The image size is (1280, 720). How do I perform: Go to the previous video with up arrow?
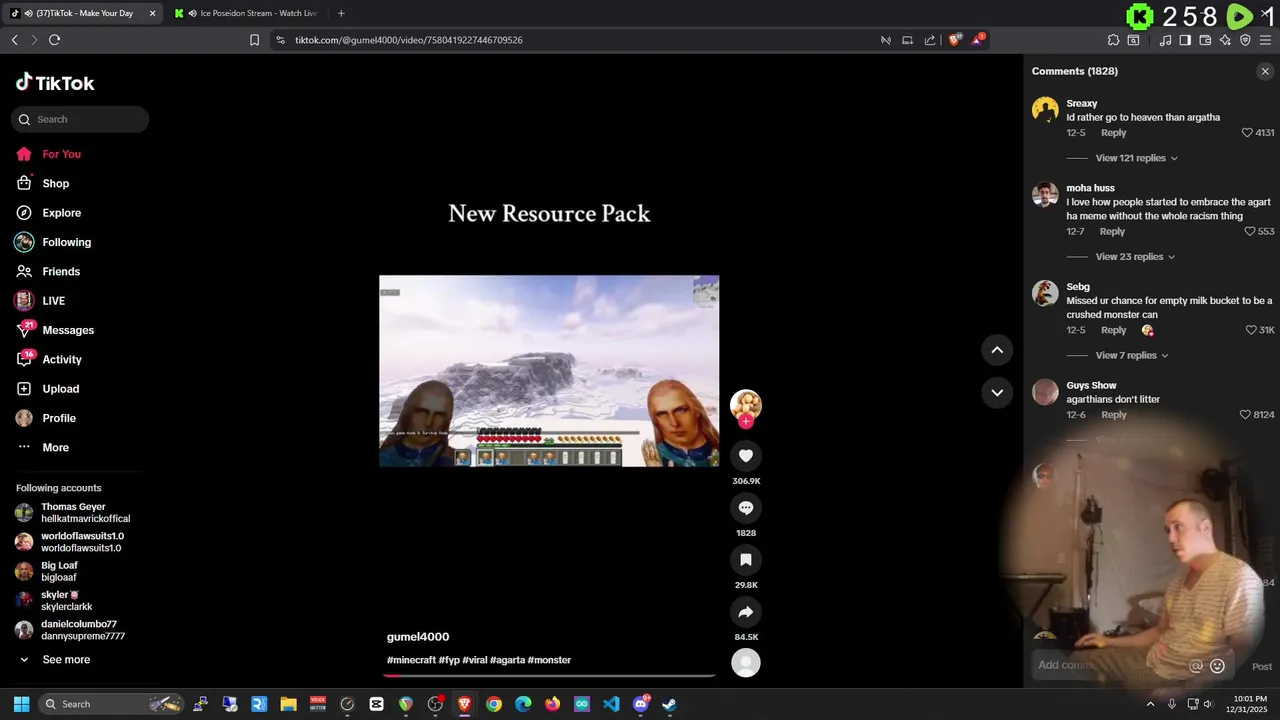coord(997,350)
